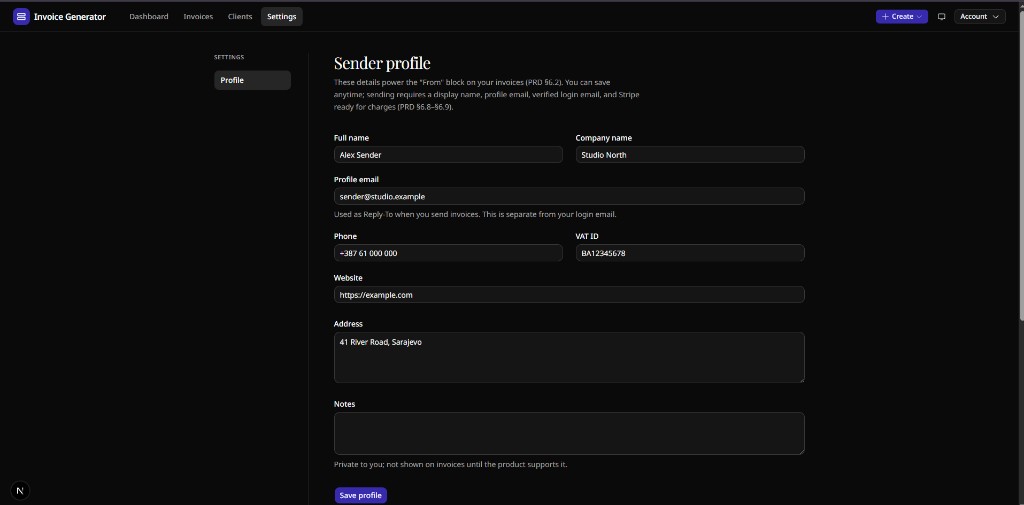
Task: Click the VAT ID label
Action: [586, 236]
